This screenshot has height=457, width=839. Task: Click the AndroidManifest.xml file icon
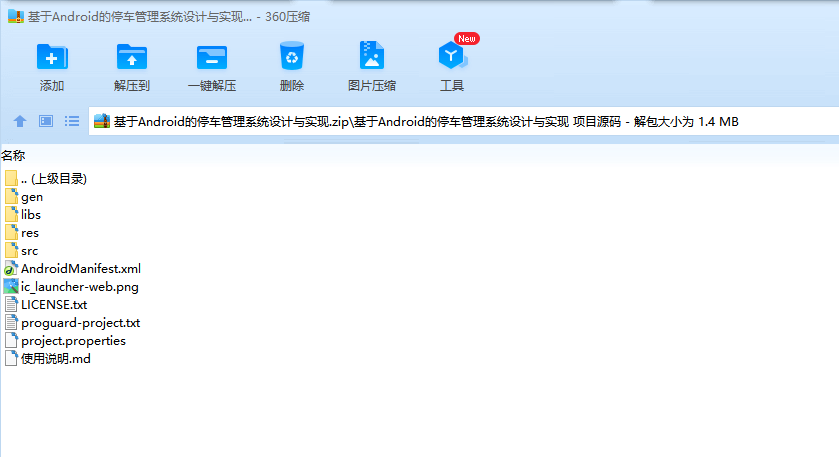point(11,269)
